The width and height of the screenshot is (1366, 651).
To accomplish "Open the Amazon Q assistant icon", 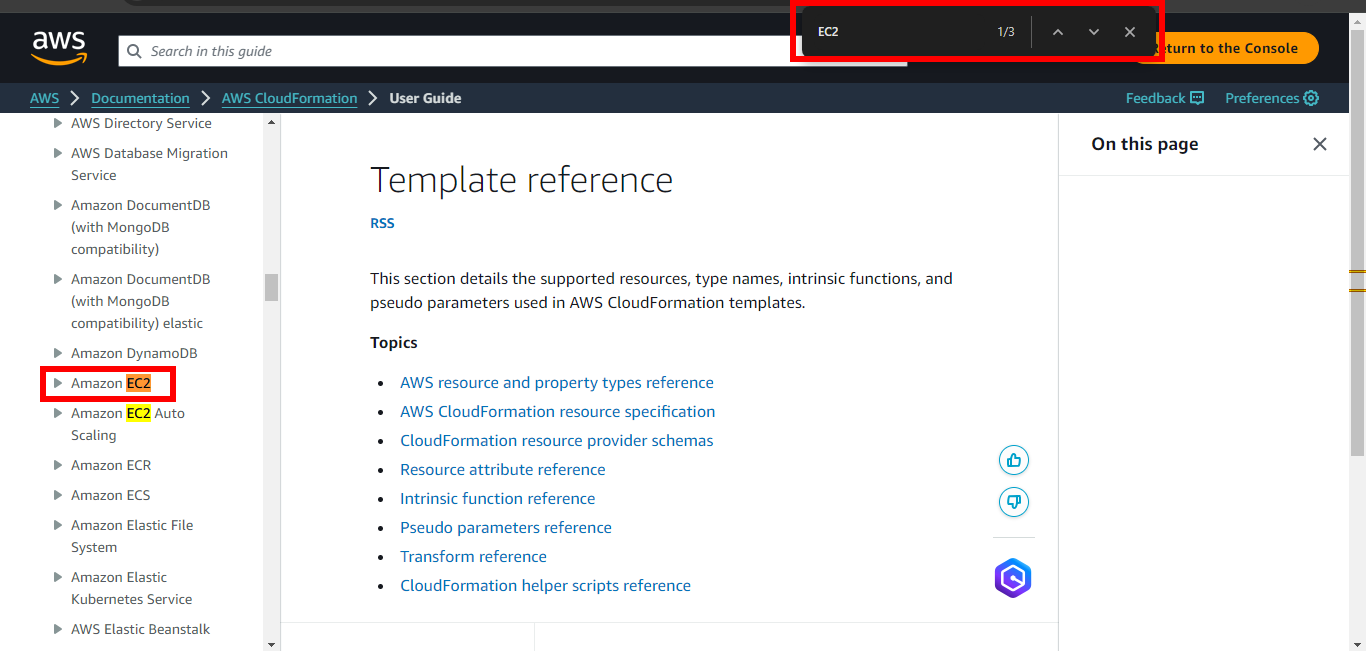I will tap(1012, 578).
